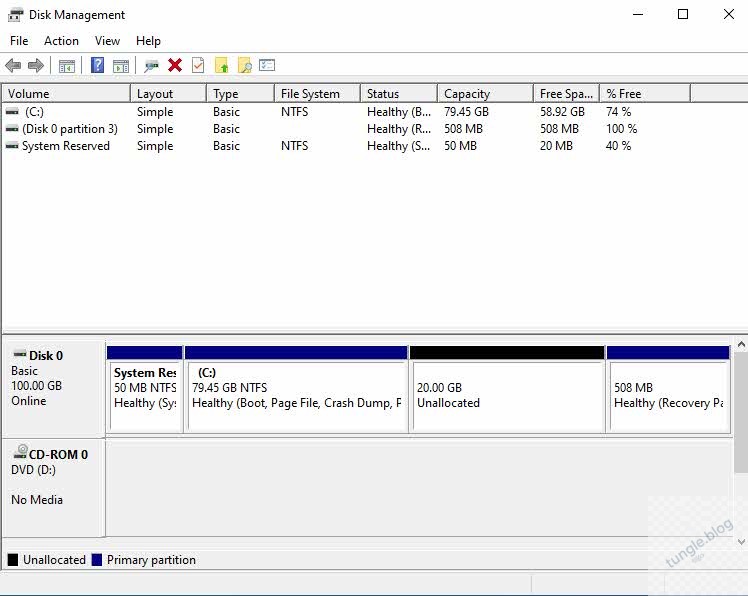Click the Disk Management title bar icon

click(15, 15)
